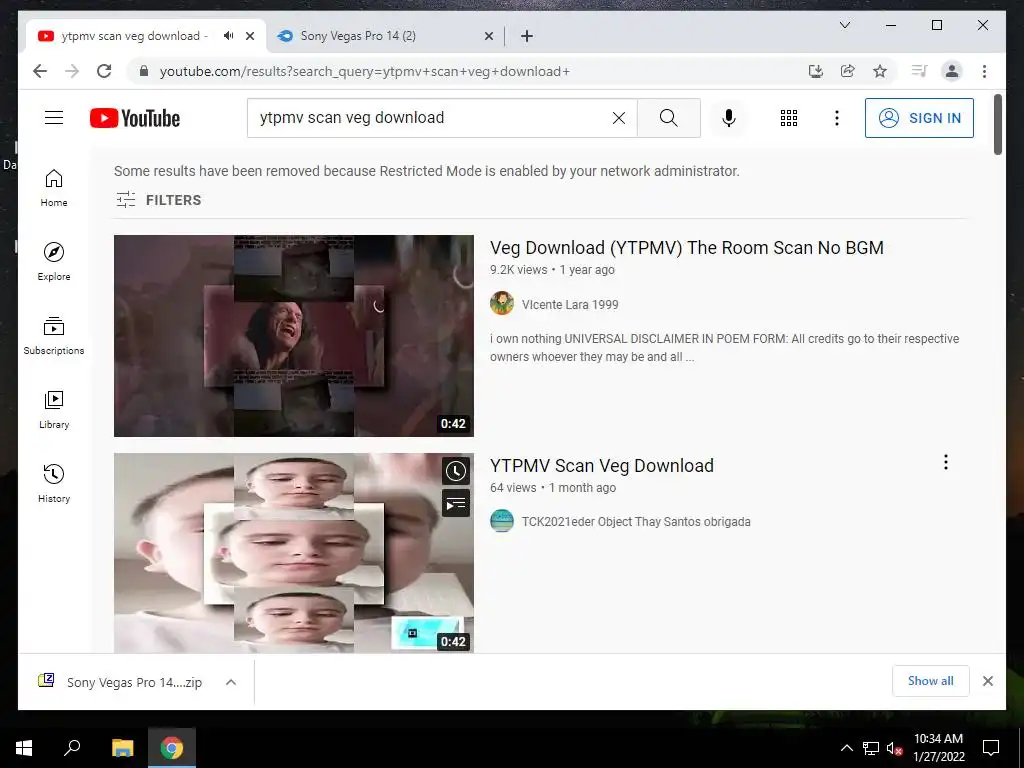Share this page from the address bar
This screenshot has height=768, width=1024.
click(x=848, y=71)
